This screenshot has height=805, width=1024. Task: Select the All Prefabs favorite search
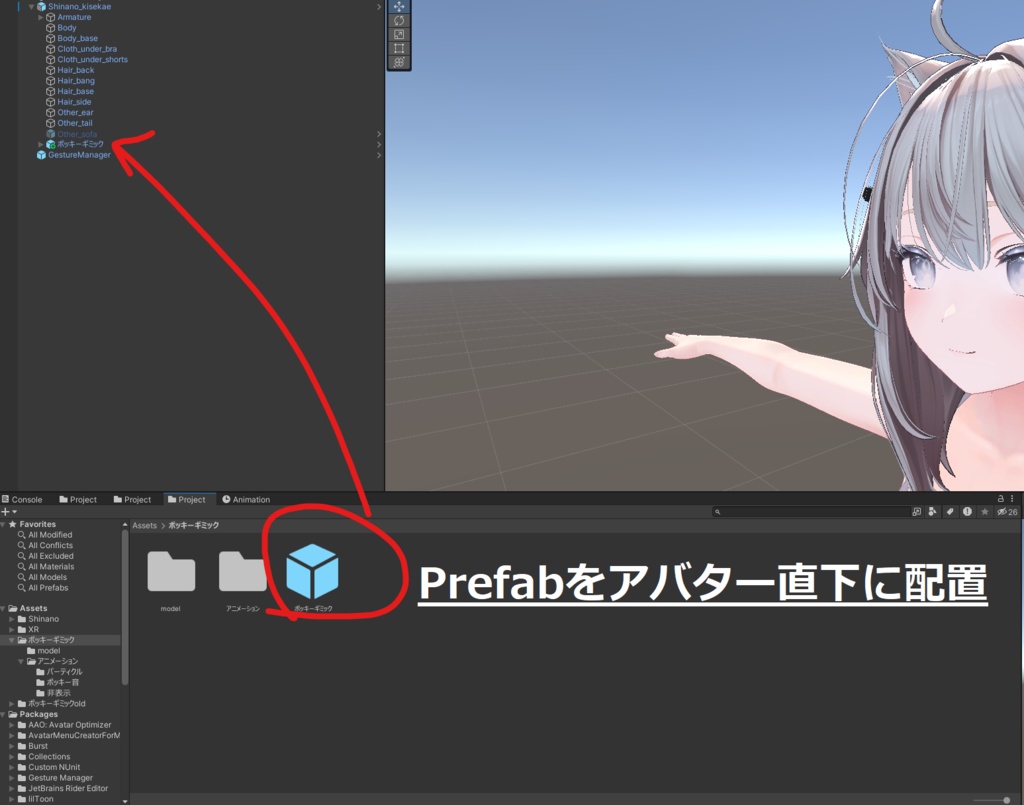coord(48,588)
